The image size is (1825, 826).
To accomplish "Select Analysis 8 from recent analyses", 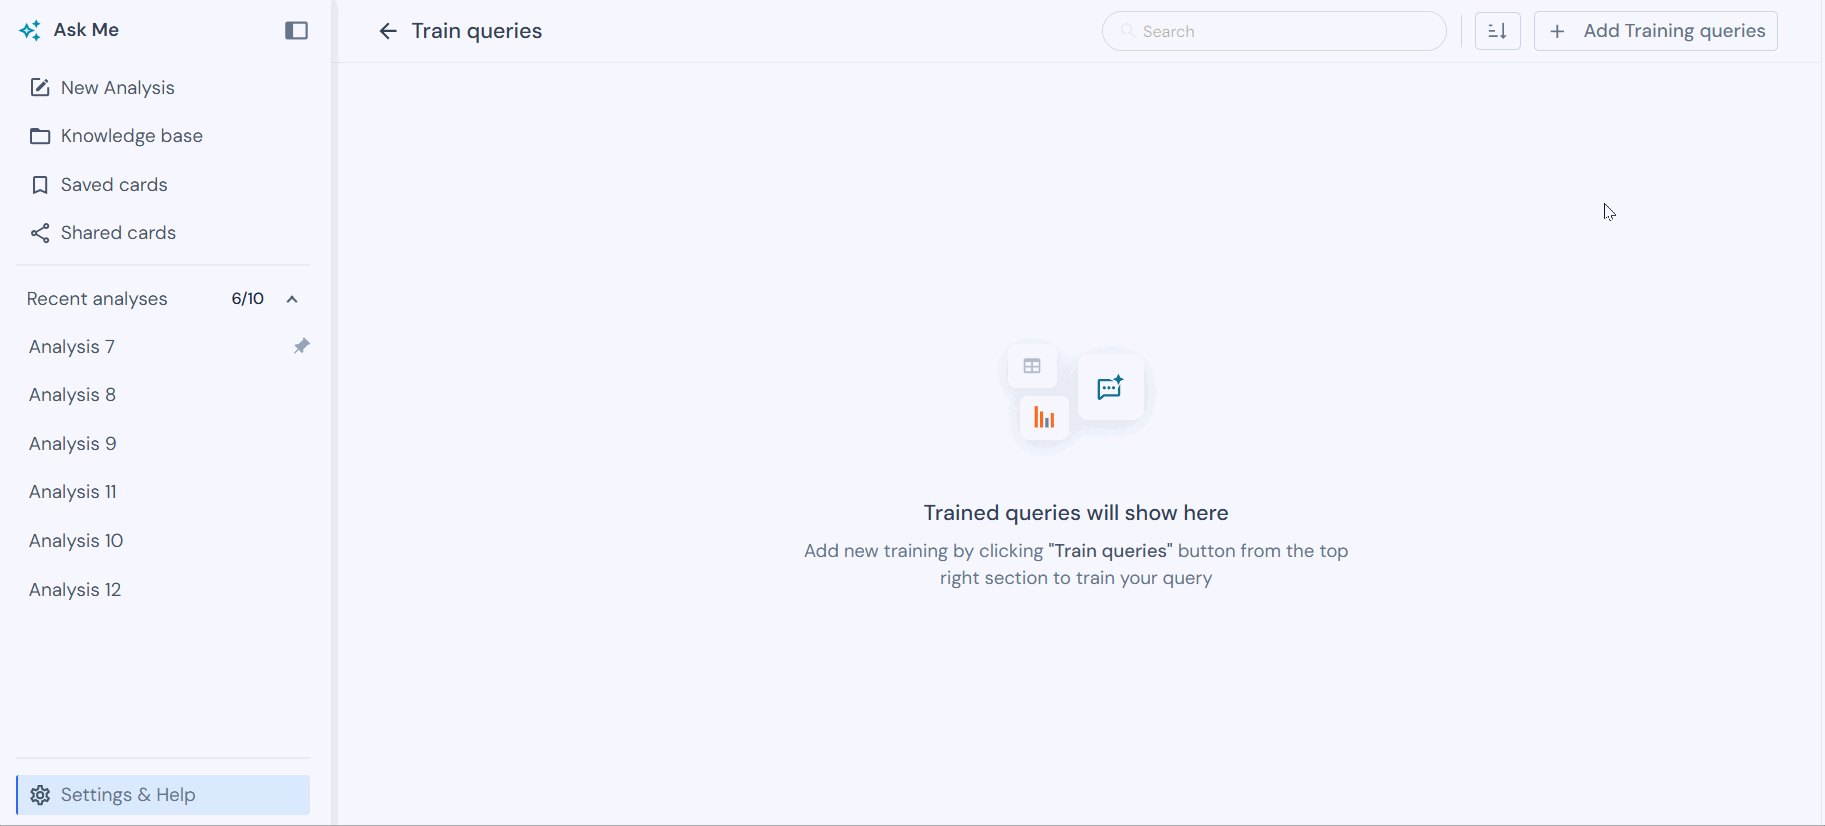I will pyautogui.click(x=72, y=395).
